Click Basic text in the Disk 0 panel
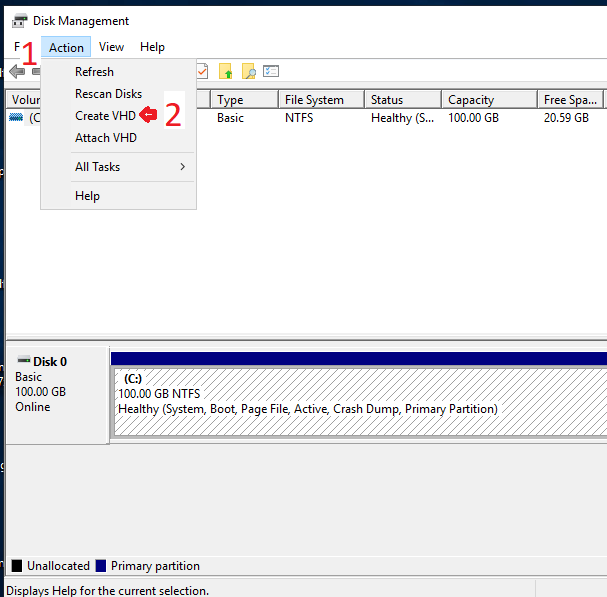Screen dimensions: 607x597 [28, 377]
